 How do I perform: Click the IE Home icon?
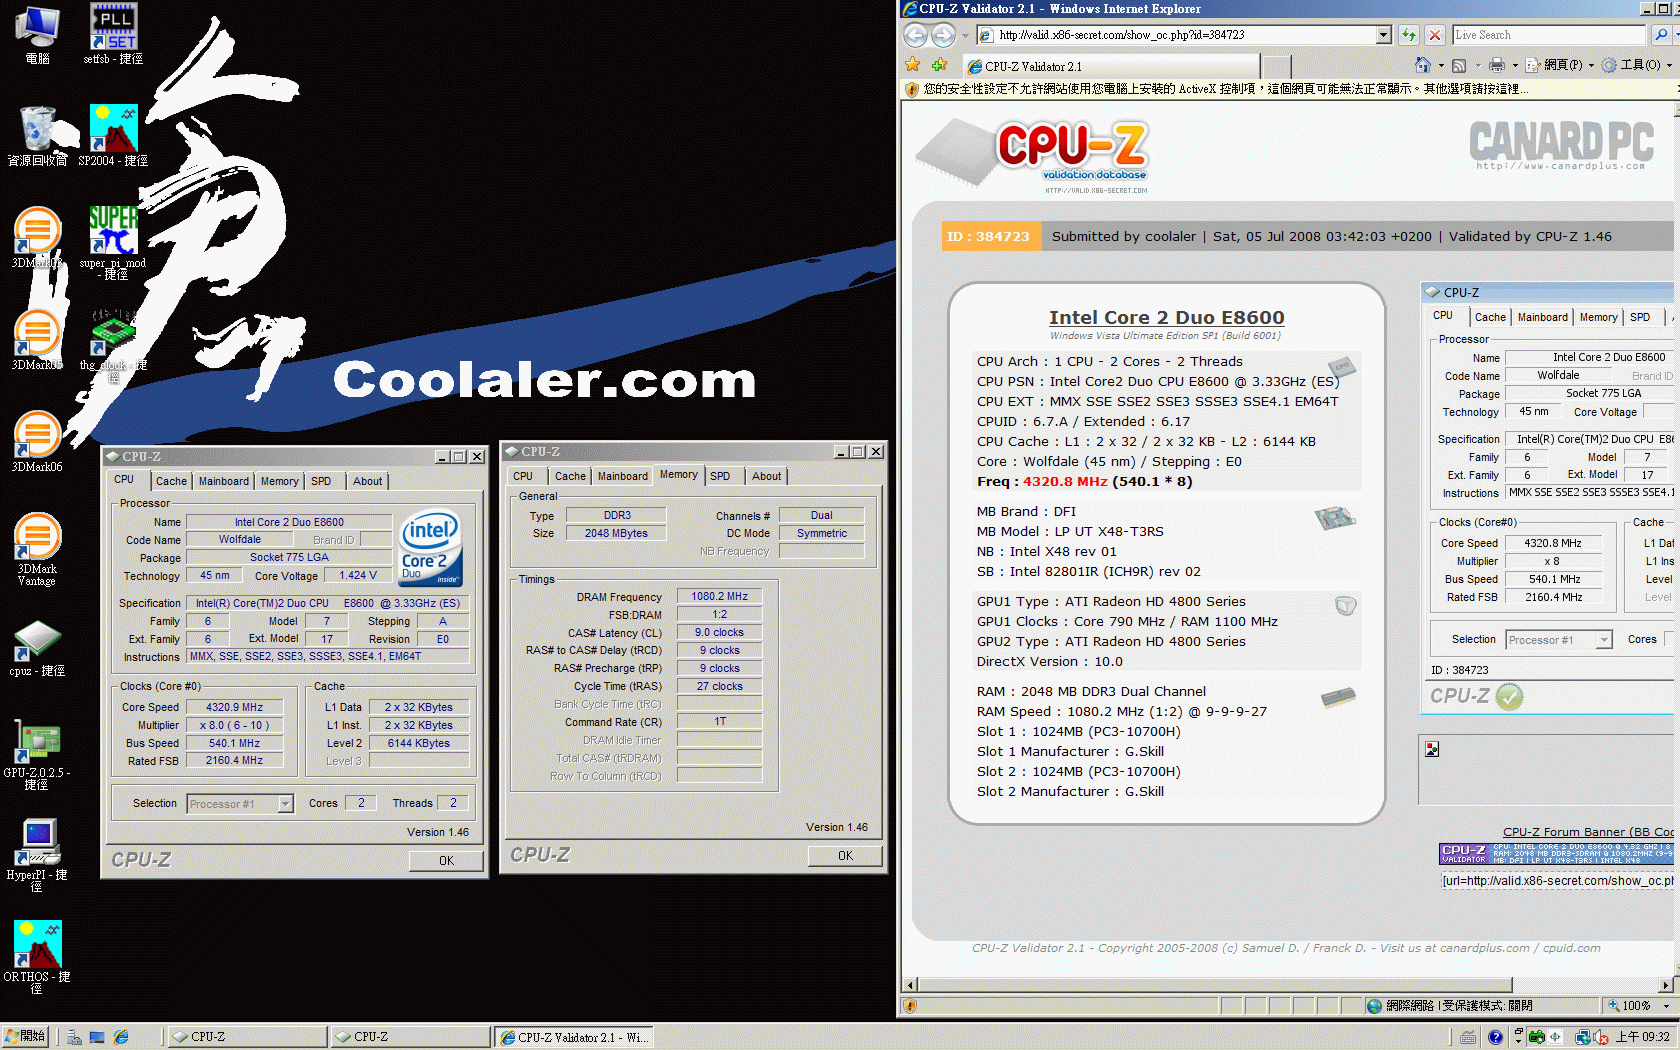pyautogui.click(x=1423, y=65)
